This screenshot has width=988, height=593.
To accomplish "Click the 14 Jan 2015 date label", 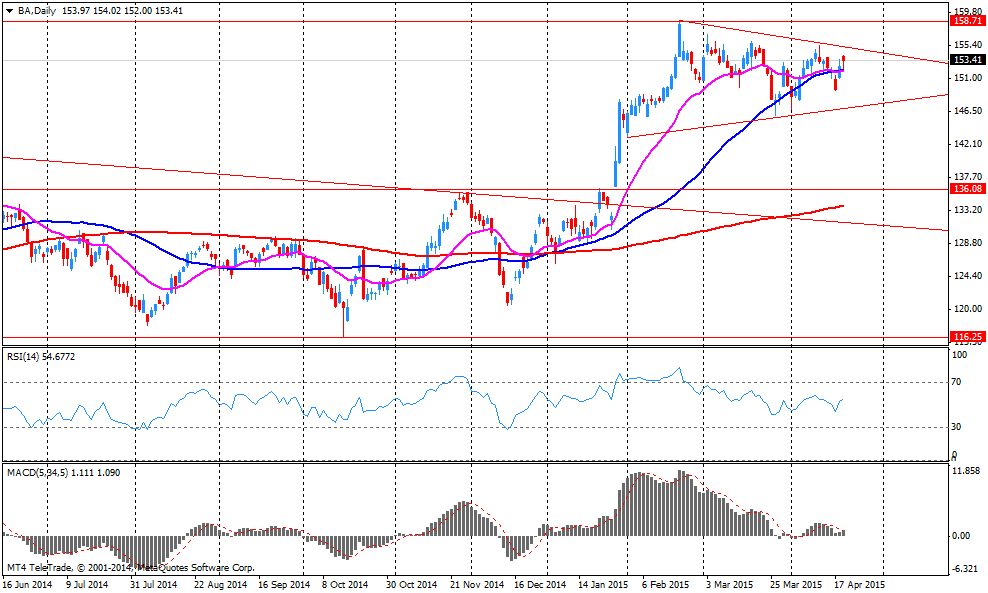I will coord(603,585).
